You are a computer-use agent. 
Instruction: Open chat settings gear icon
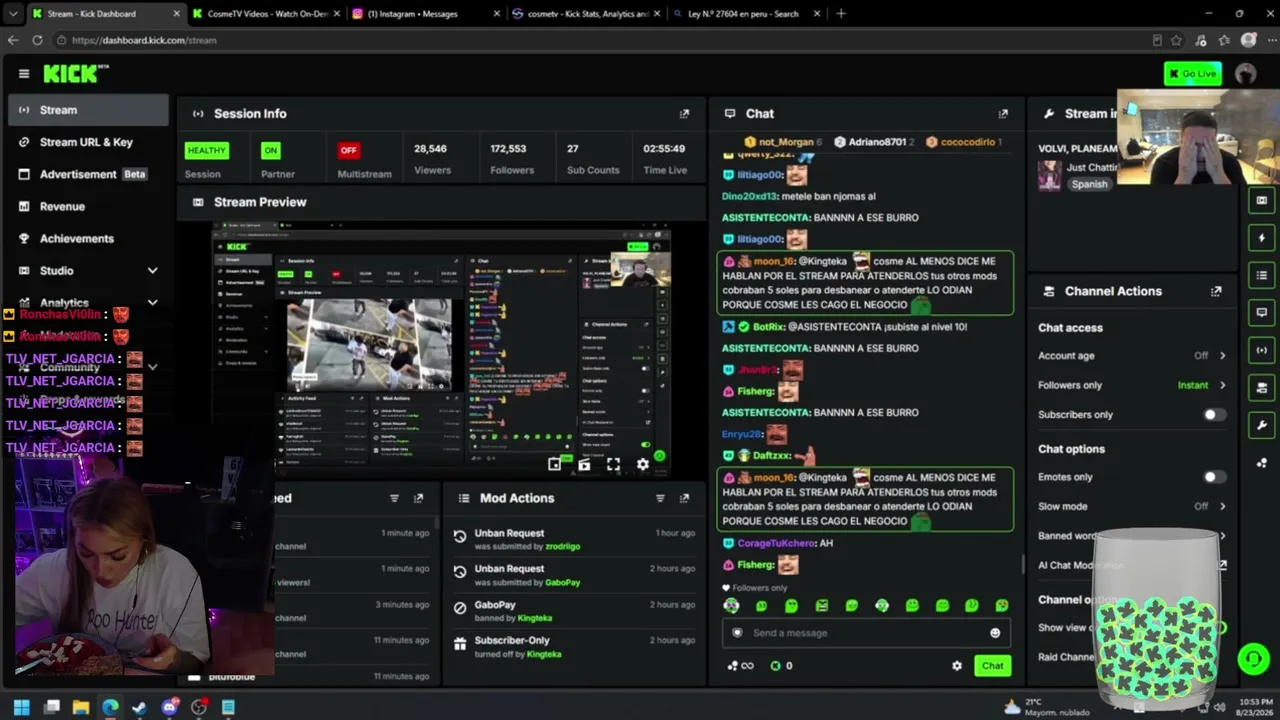957,666
